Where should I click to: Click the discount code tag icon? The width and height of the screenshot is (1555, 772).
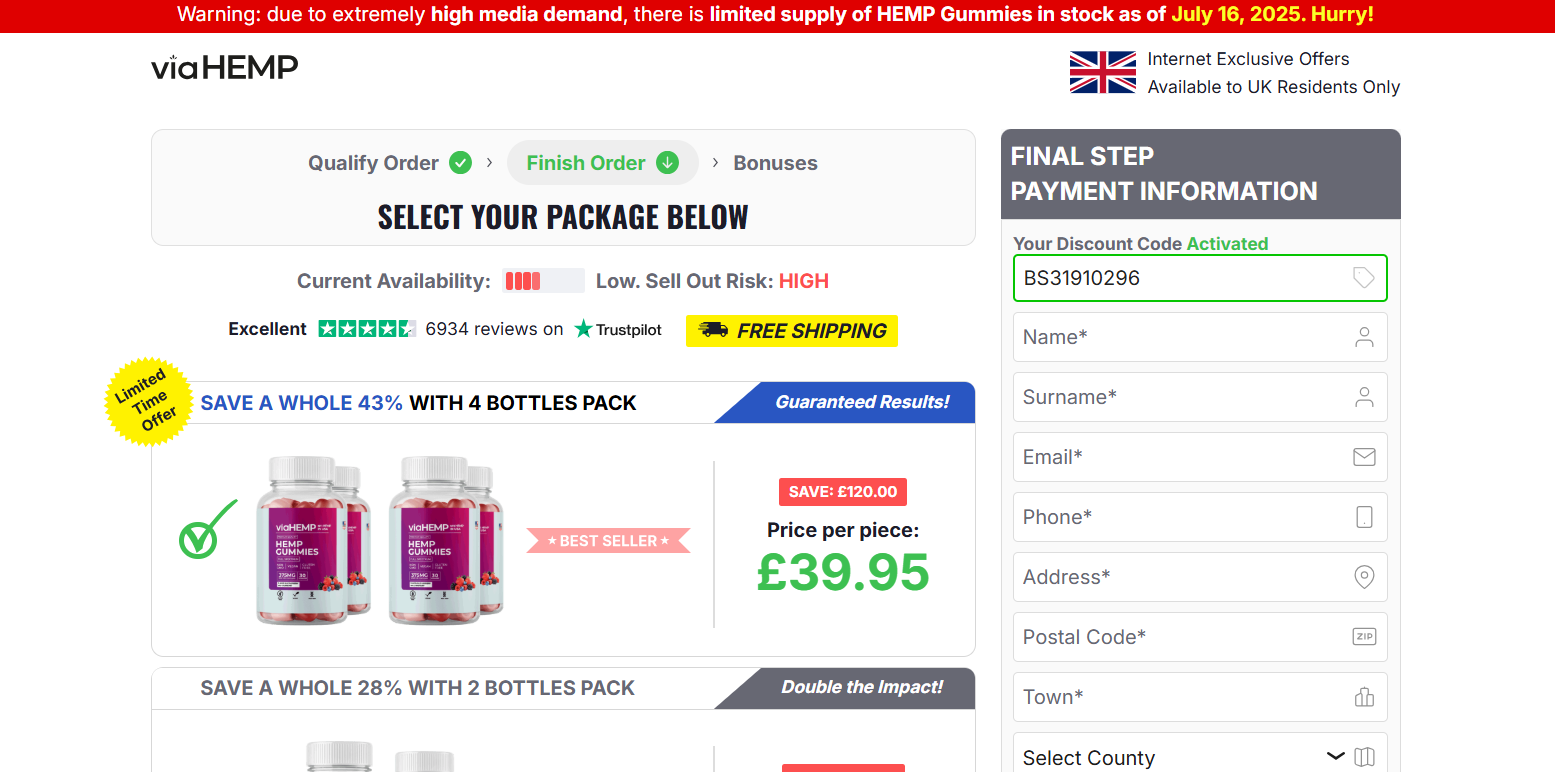[x=1363, y=278]
